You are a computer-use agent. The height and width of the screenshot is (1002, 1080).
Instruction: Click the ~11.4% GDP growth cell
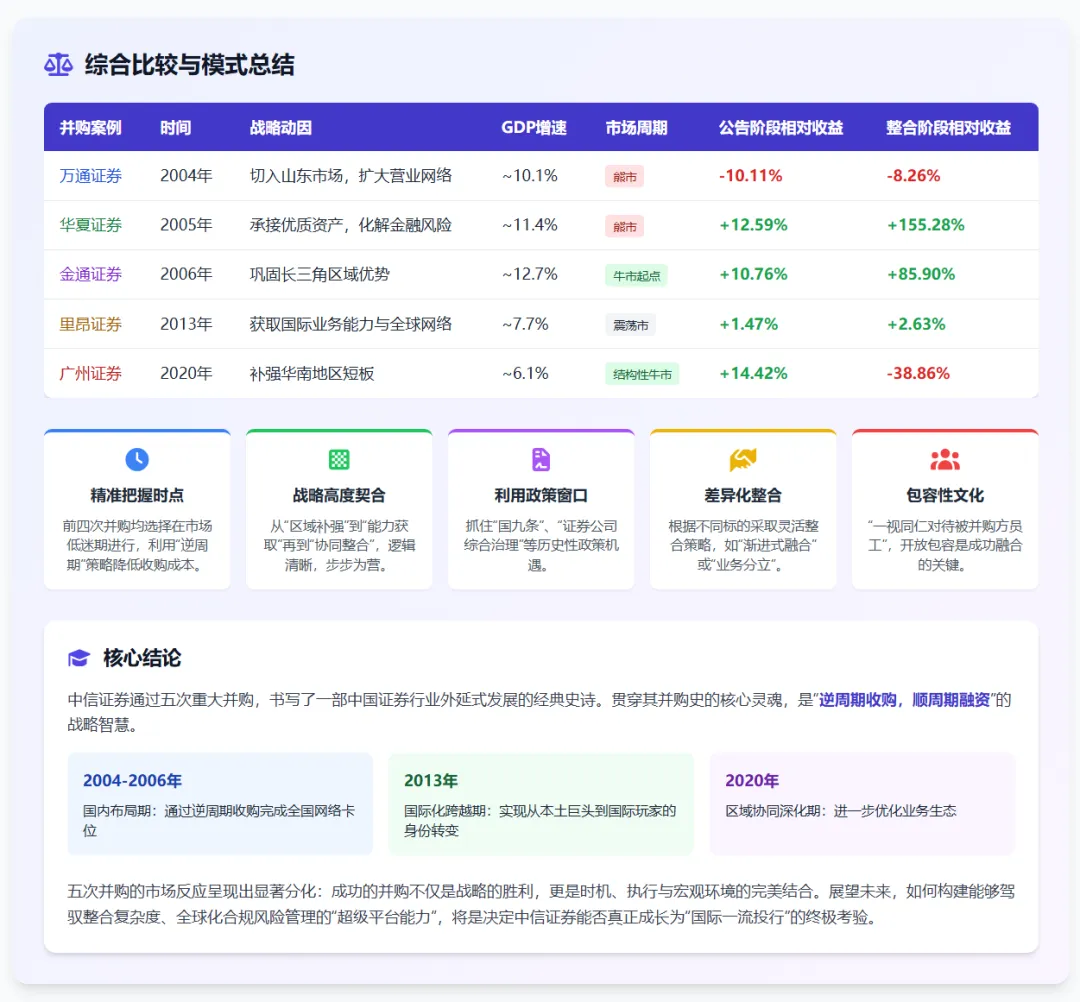tap(529, 225)
